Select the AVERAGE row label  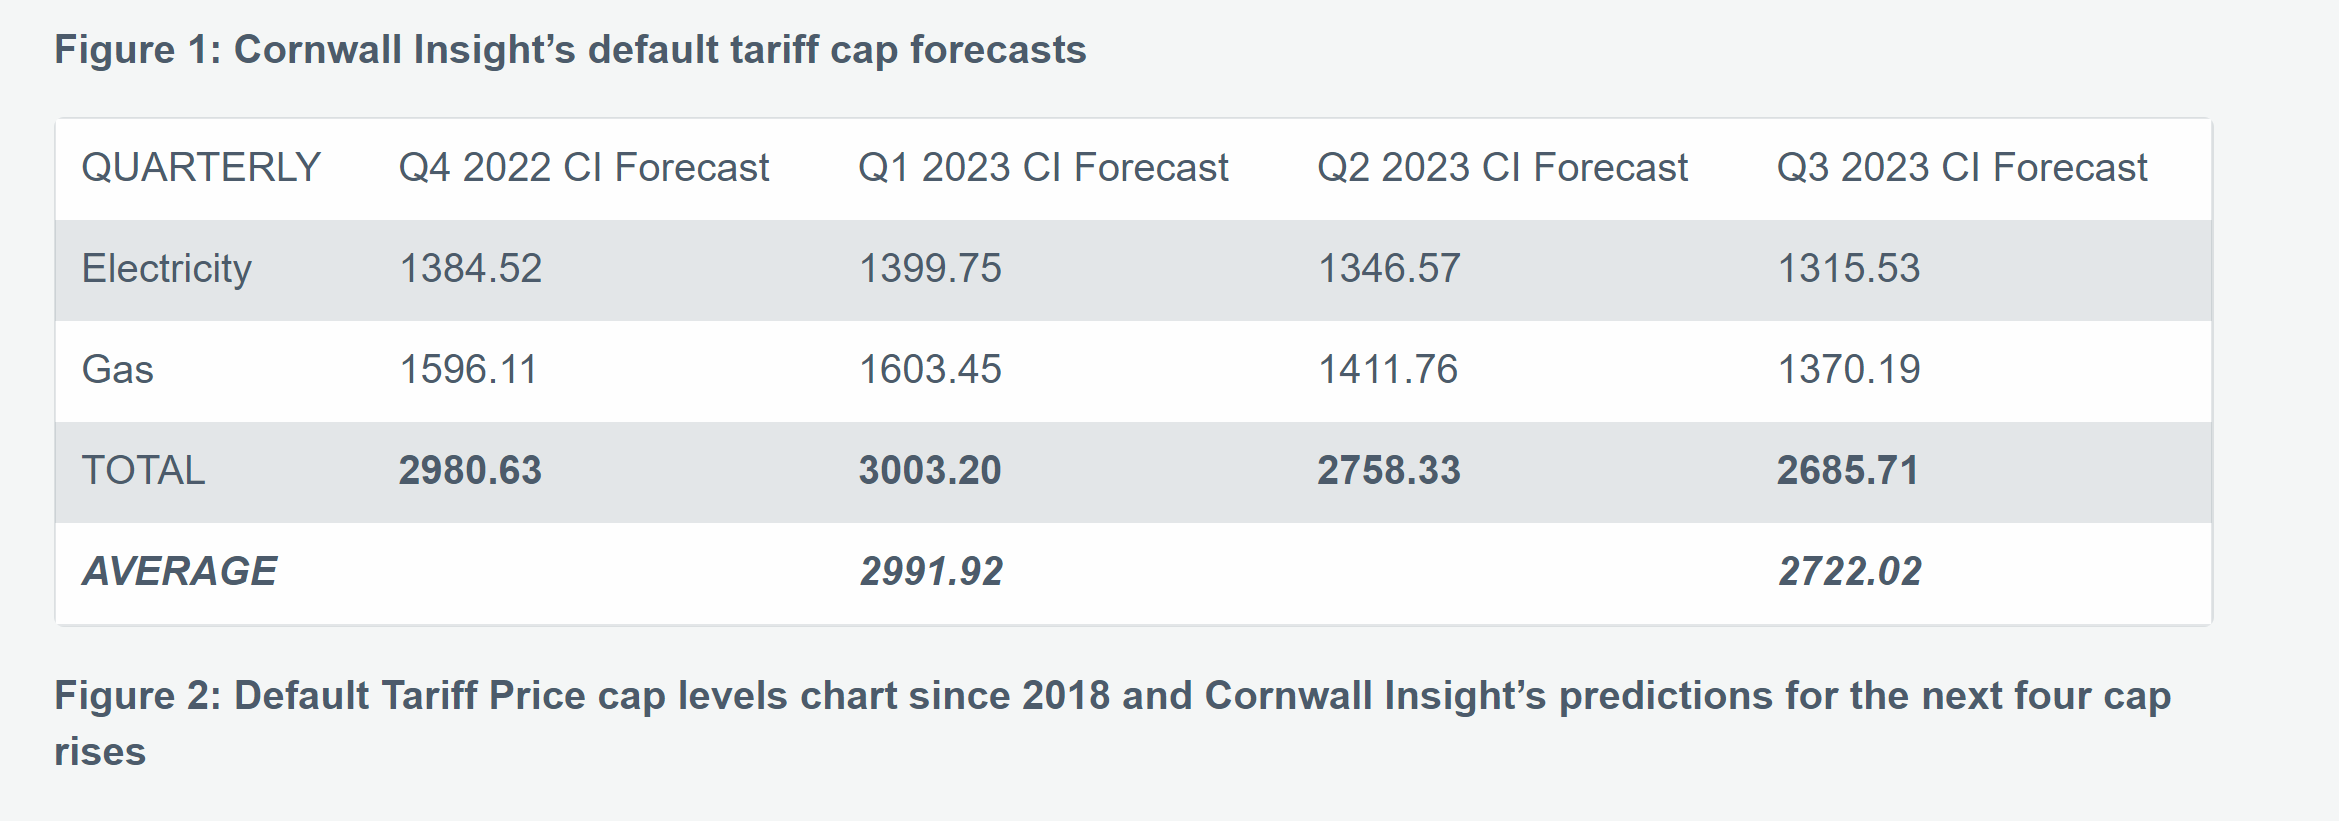coord(180,572)
